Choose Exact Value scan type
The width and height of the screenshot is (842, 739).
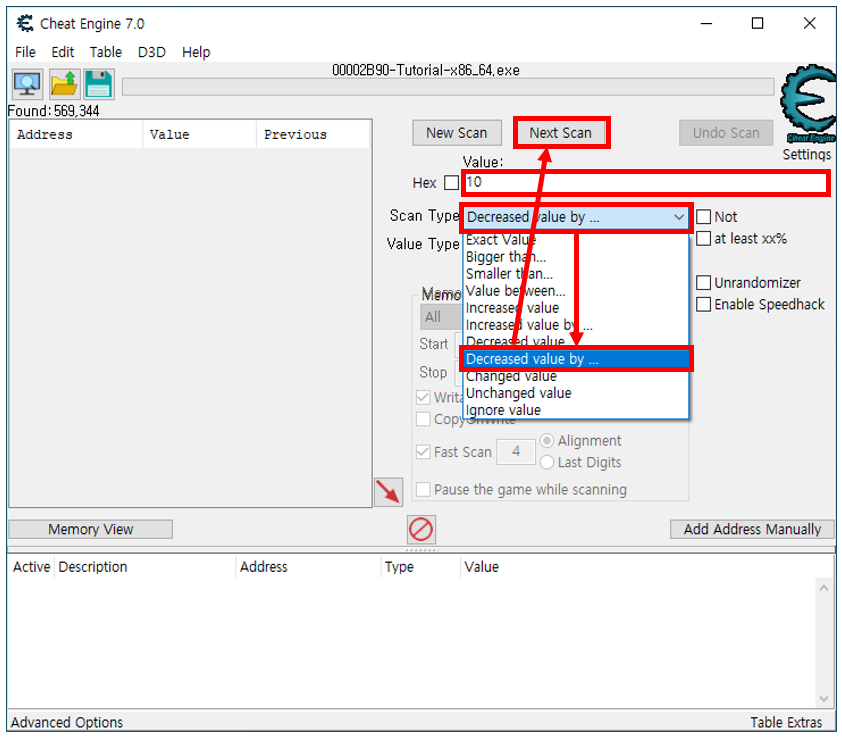[x=576, y=240]
